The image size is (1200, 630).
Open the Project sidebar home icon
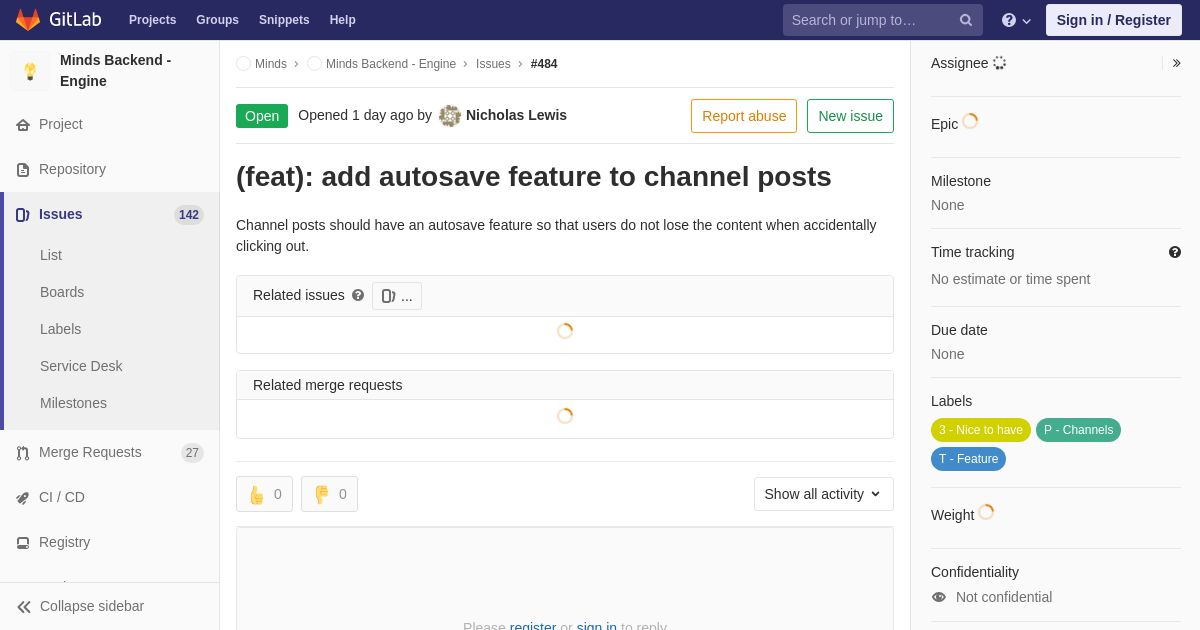pos(23,125)
